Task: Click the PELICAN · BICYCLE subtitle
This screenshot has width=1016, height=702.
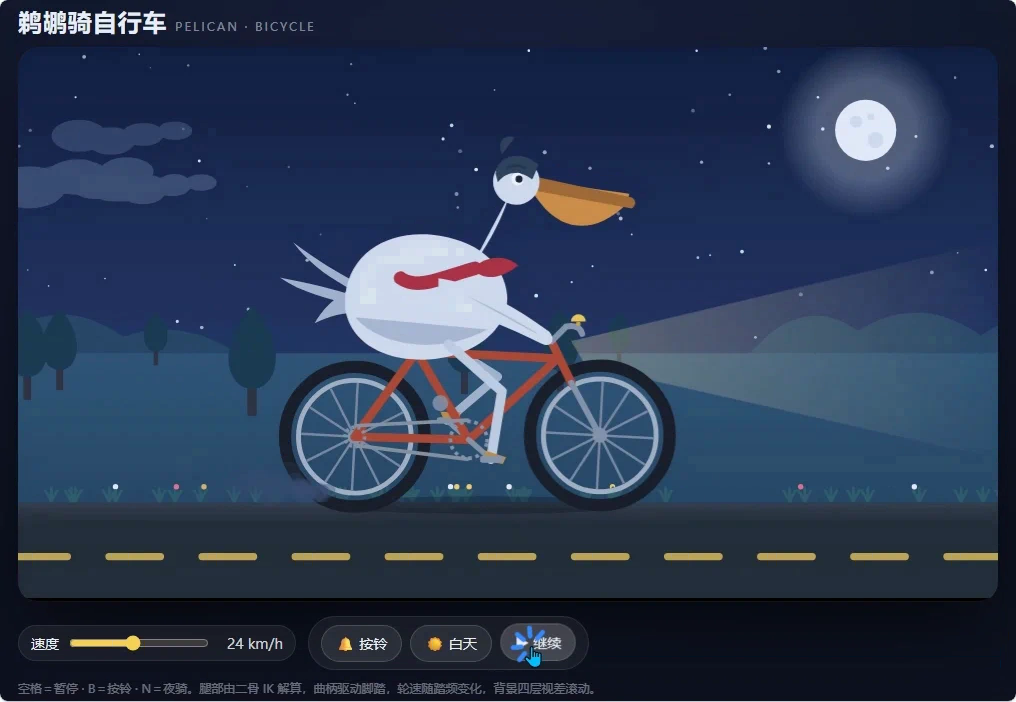Action: click(x=245, y=27)
